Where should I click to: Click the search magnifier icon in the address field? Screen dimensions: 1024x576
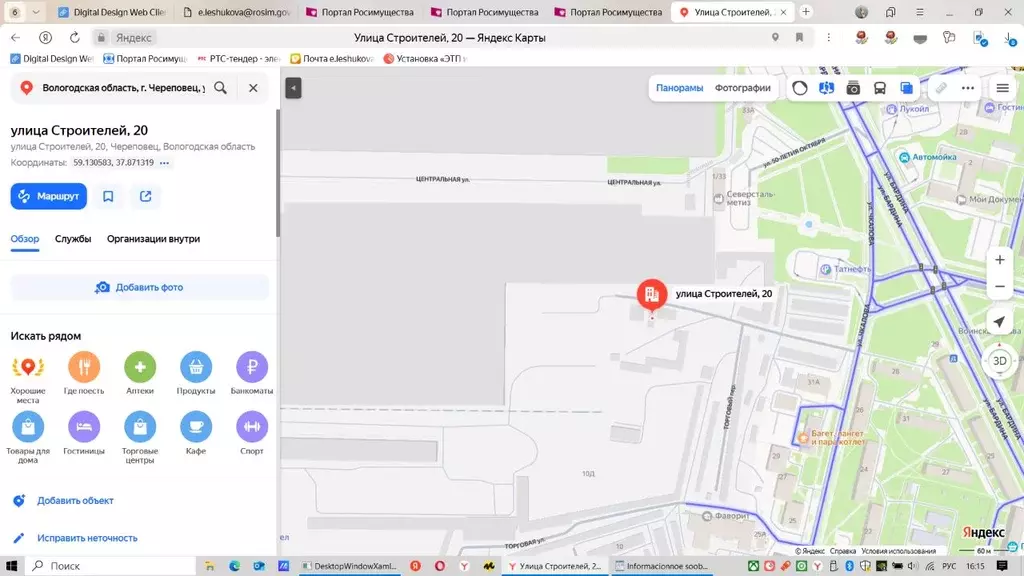tap(221, 88)
